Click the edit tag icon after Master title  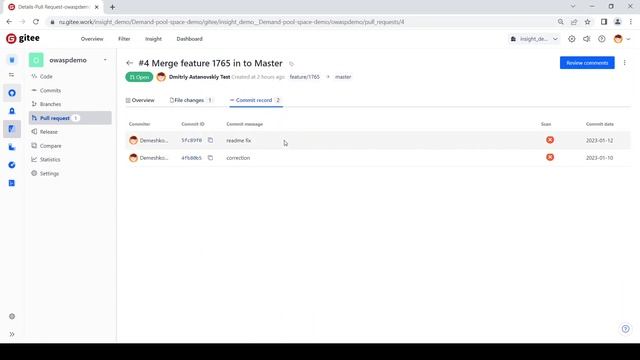point(291,64)
